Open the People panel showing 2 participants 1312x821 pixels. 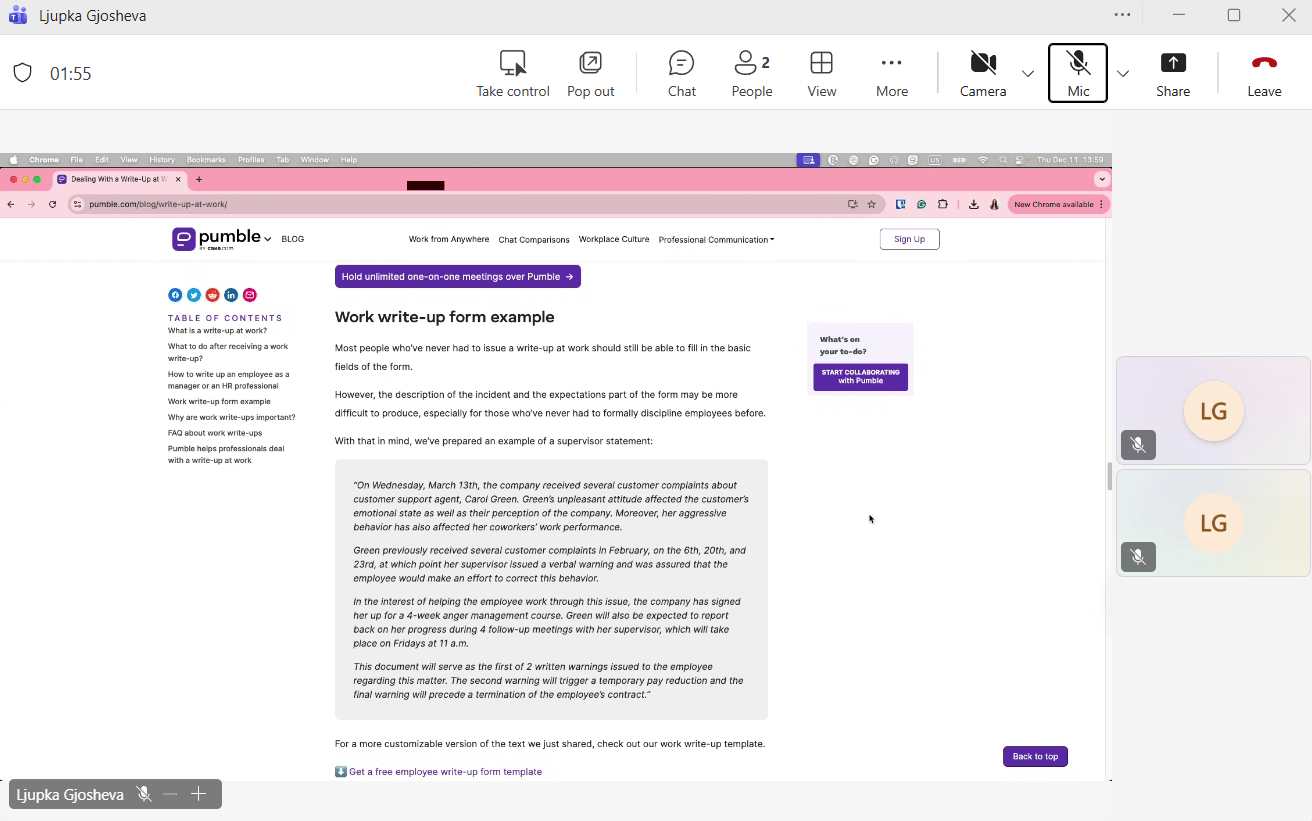pos(751,72)
